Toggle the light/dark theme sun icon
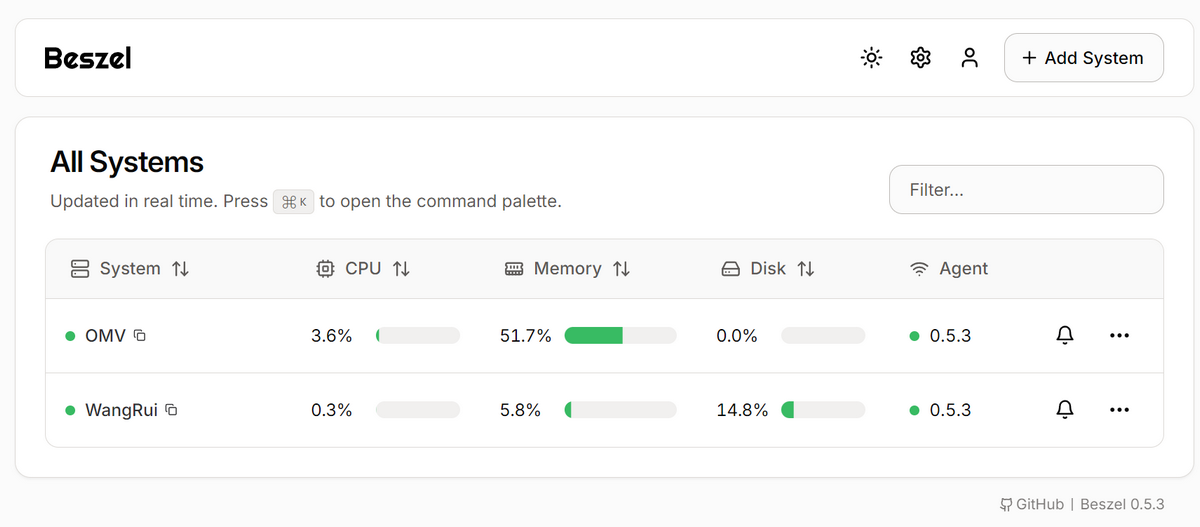 (x=872, y=58)
